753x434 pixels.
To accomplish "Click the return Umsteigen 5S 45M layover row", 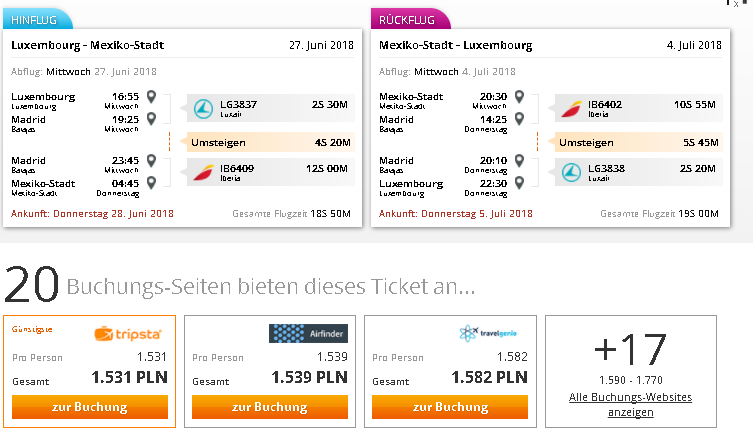I will (x=639, y=142).
